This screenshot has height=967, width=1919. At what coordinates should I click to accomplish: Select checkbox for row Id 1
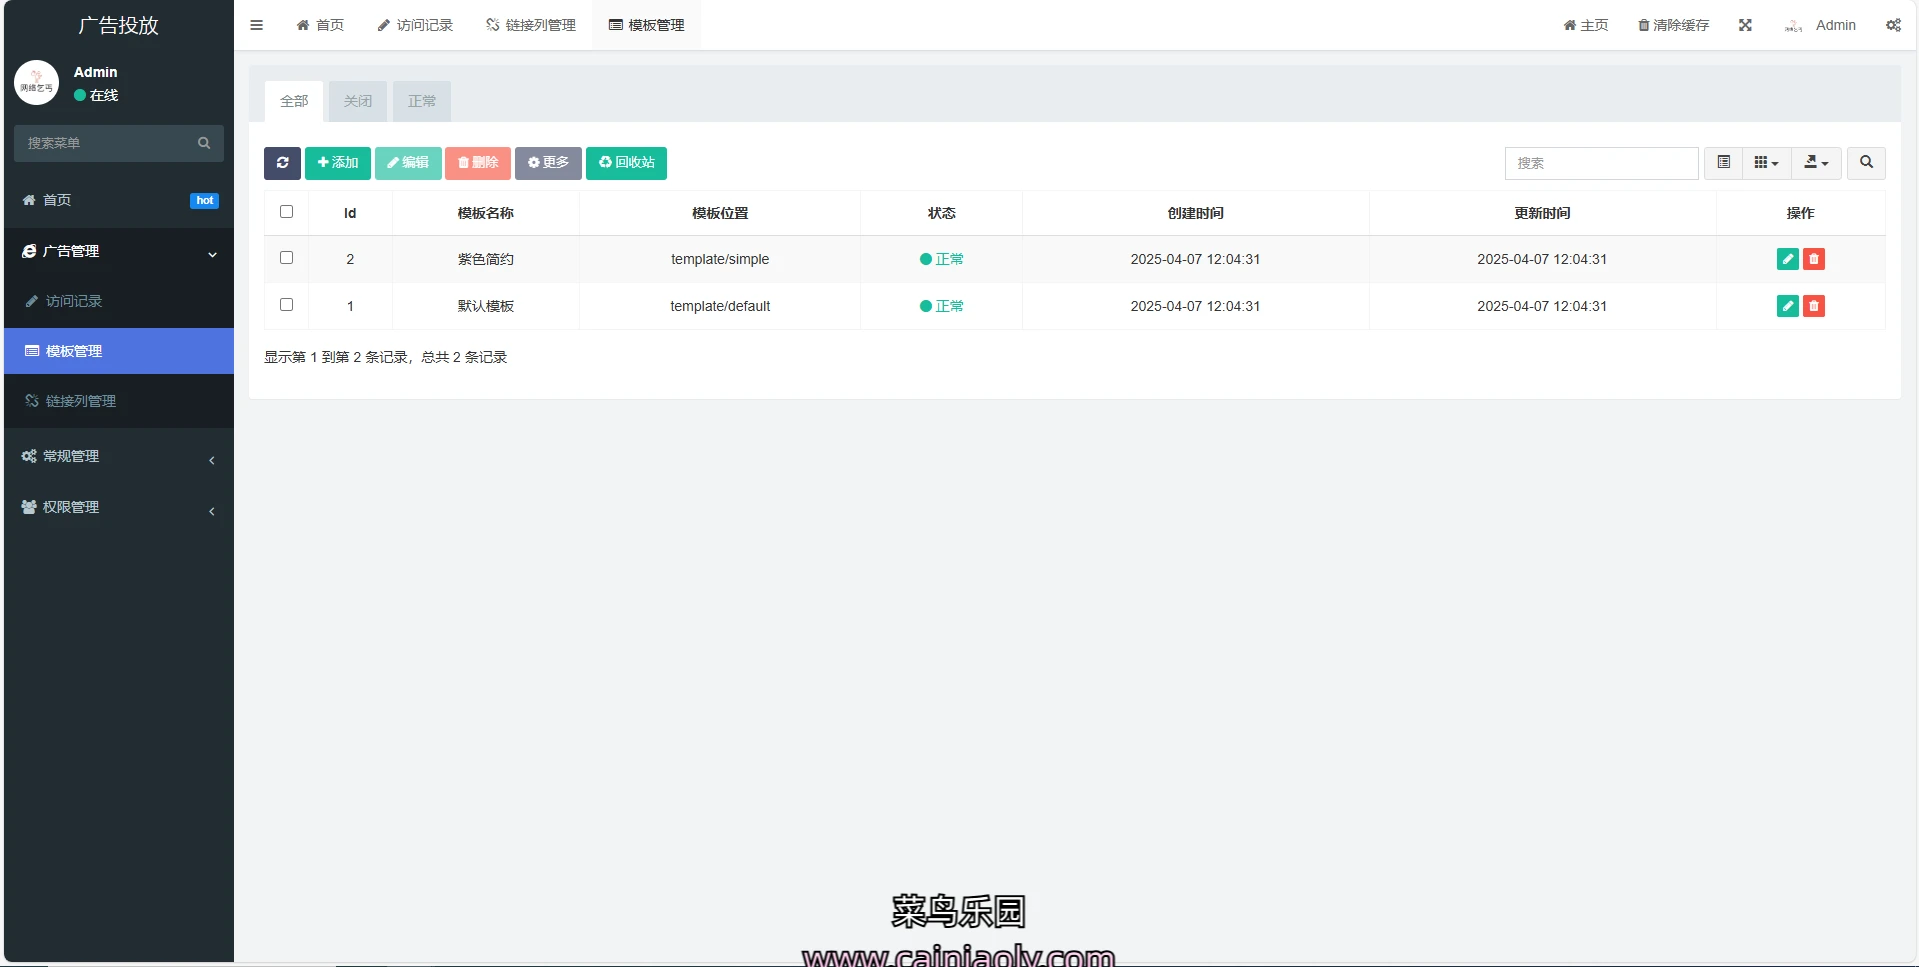pyautogui.click(x=286, y=305)
